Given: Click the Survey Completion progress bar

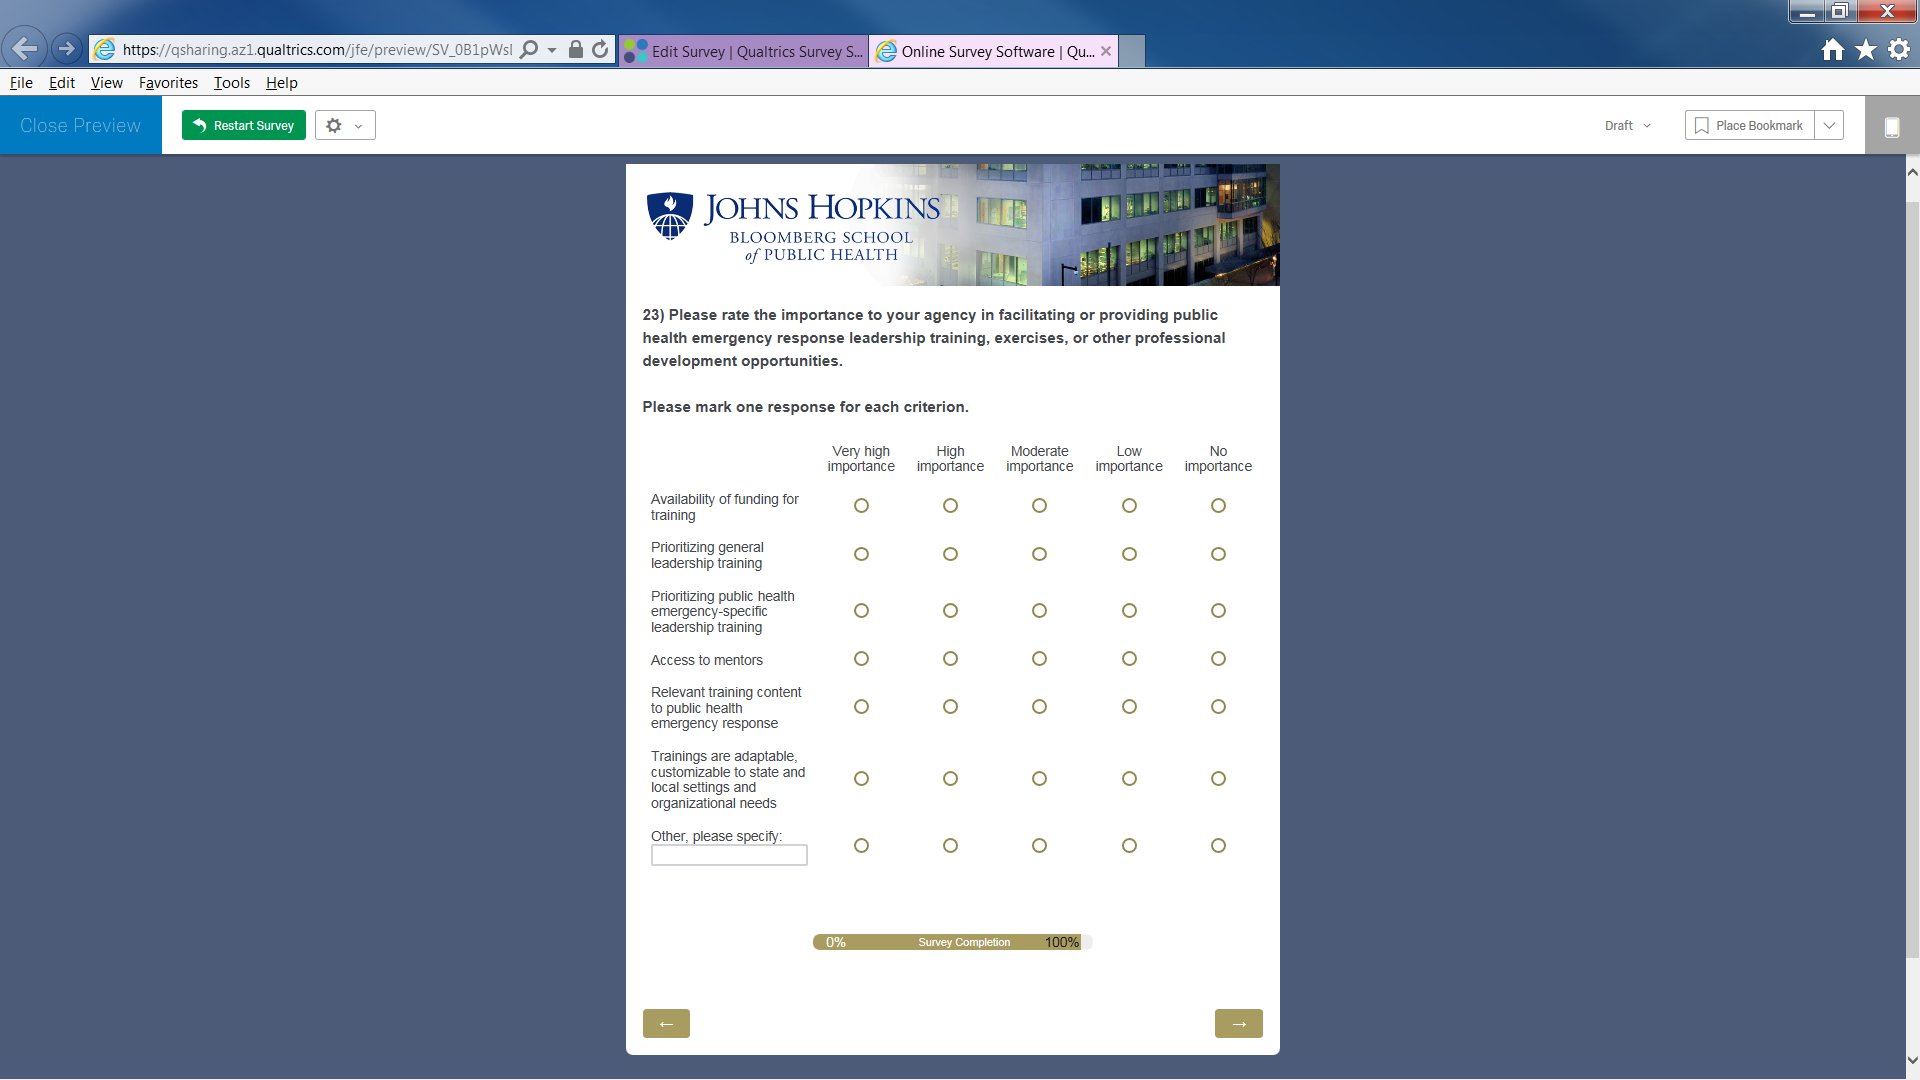Looking at the screenshot, I should pos(951,942).
